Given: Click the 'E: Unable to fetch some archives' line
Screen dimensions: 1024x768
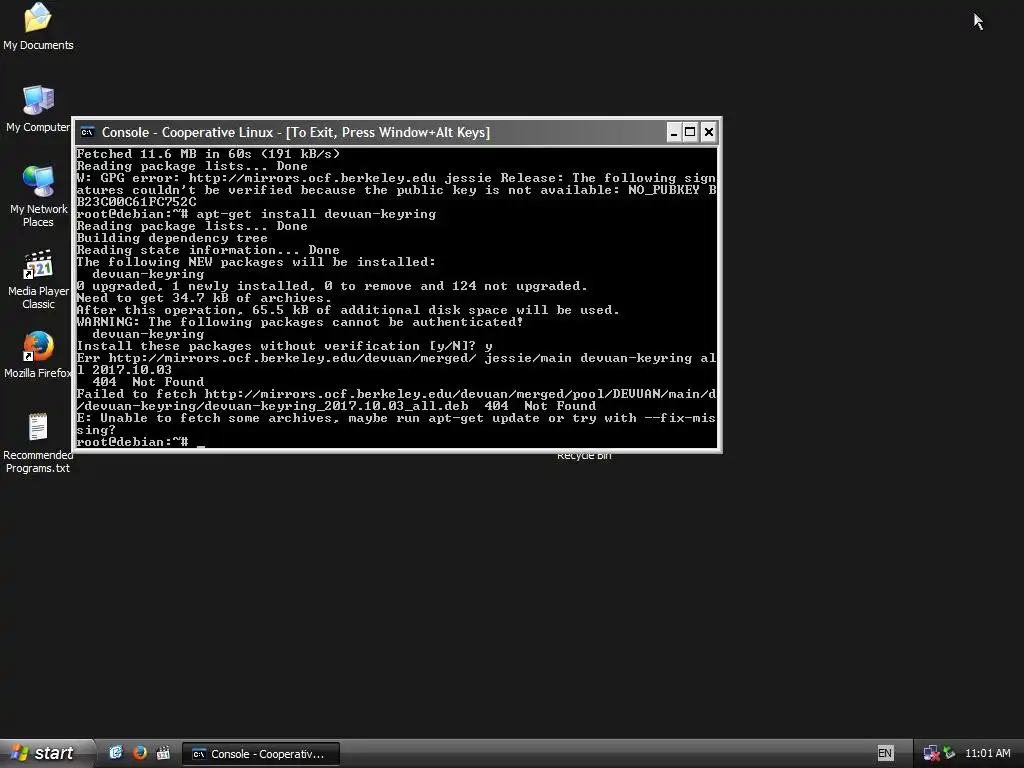Looking at the screenshot, I should click(396, 424).
